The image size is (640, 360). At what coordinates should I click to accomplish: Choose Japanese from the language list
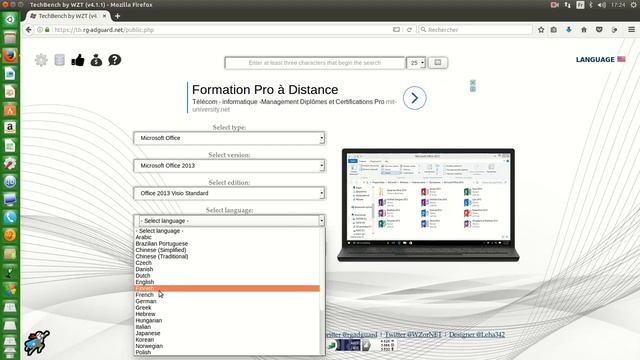click(227, 333)
